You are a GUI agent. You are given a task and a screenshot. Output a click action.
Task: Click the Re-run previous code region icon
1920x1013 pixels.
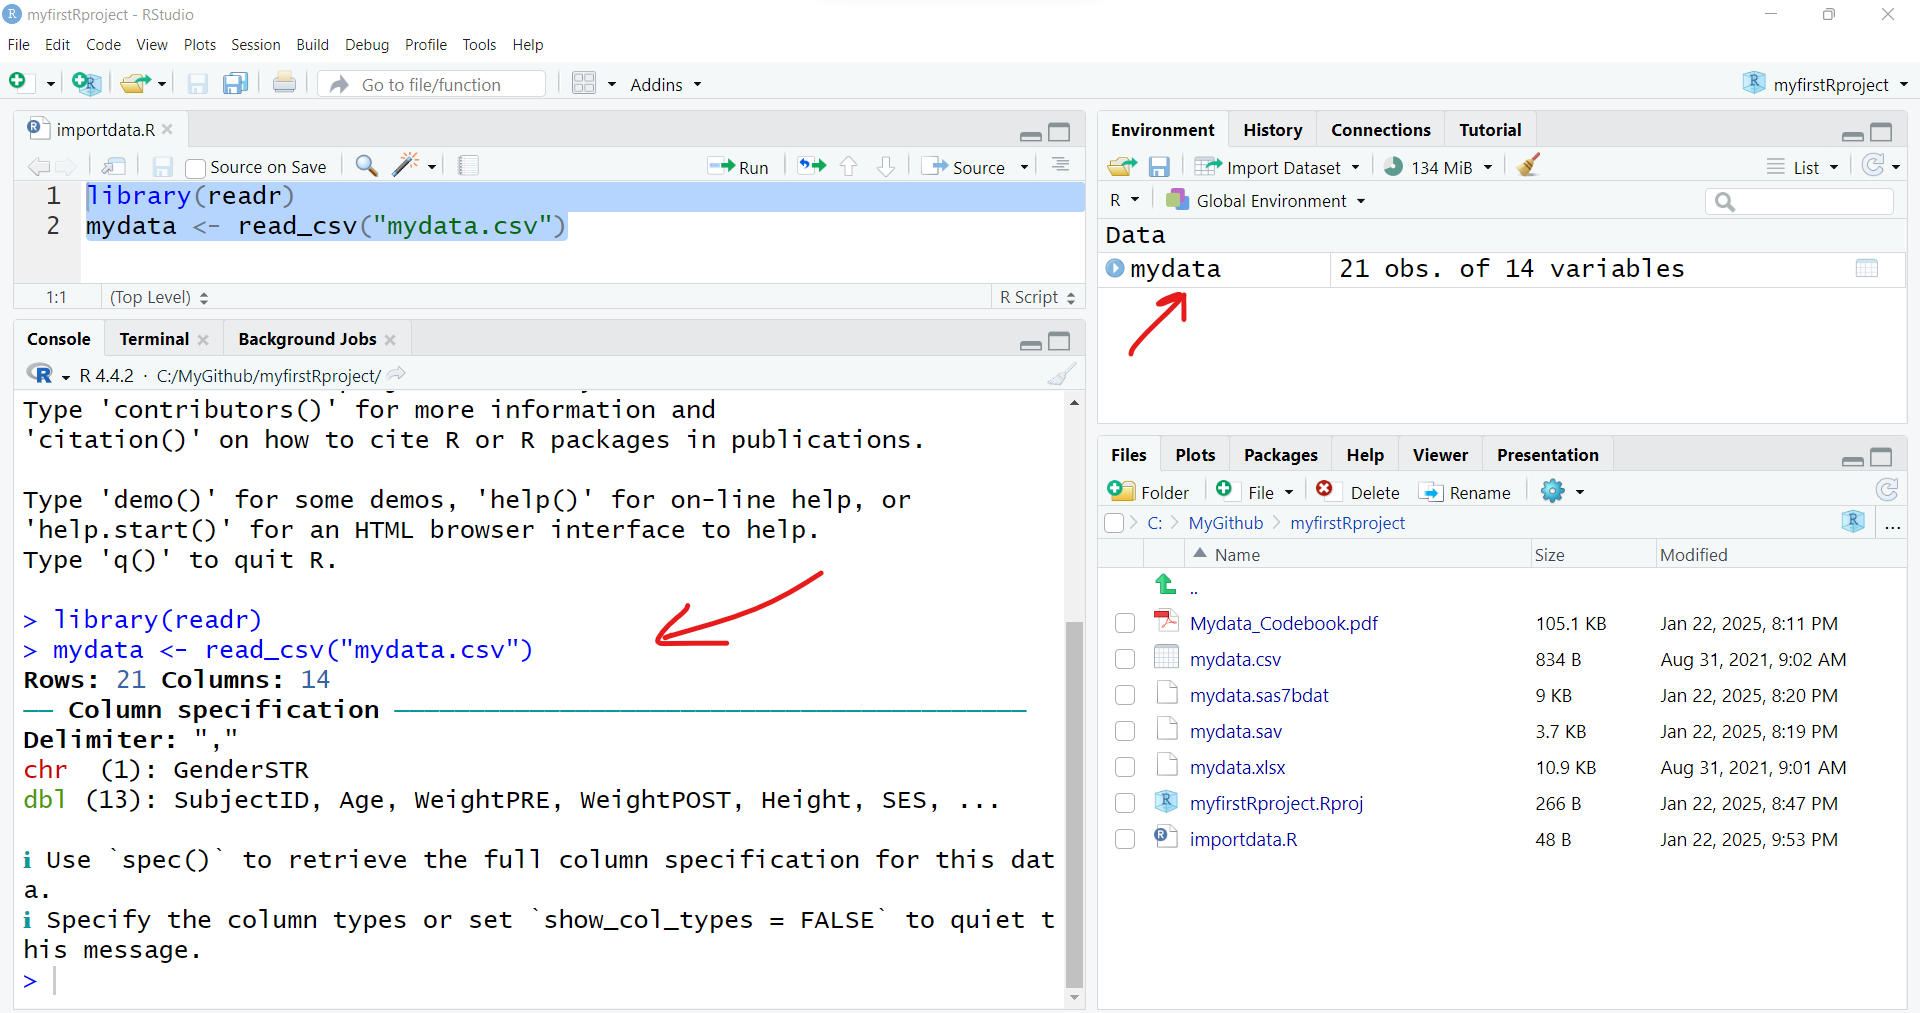click(x=812, y=166)
